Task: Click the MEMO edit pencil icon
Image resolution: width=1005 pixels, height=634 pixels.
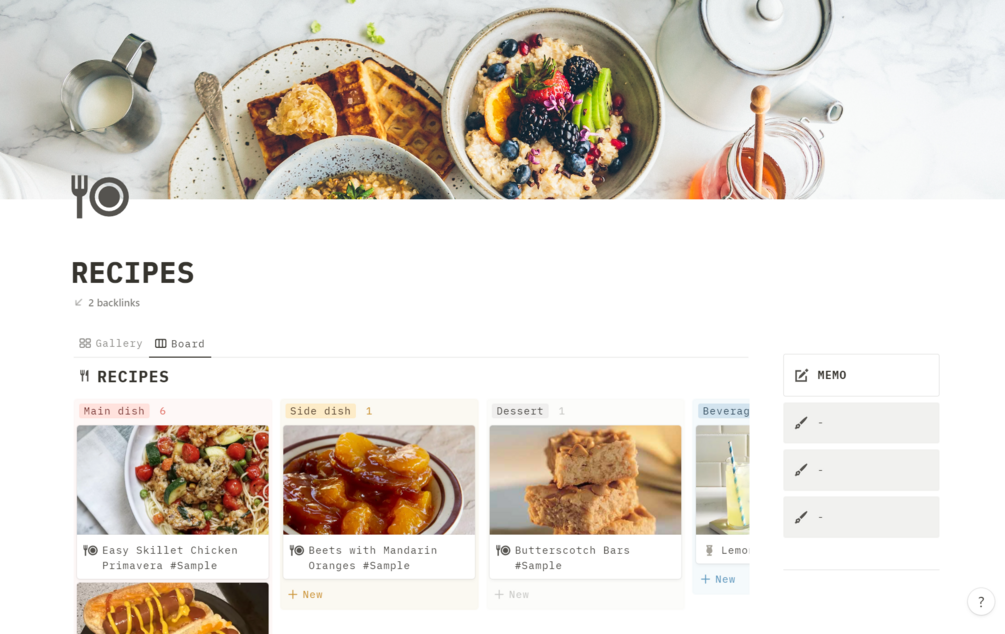Action: pyautogui.click(x=801, y=376)
